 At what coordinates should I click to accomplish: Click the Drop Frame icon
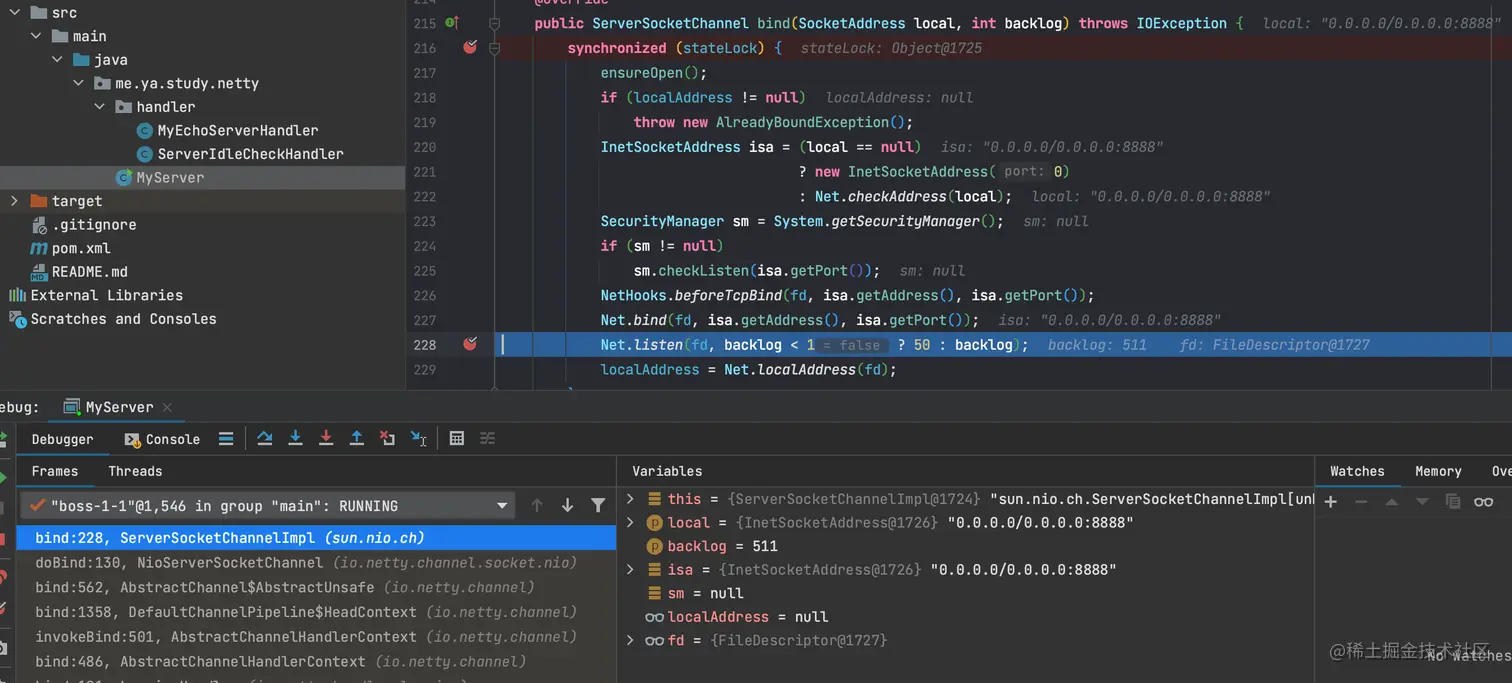tap(387, 438)
